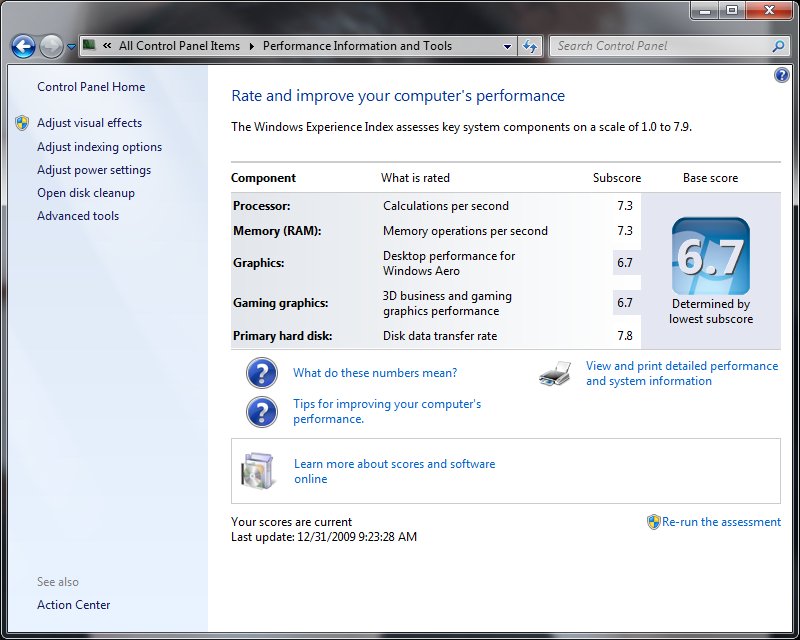Click the Gaming graphics: component label
Viewport: 800px width, 640px height.
click(281, 303)
